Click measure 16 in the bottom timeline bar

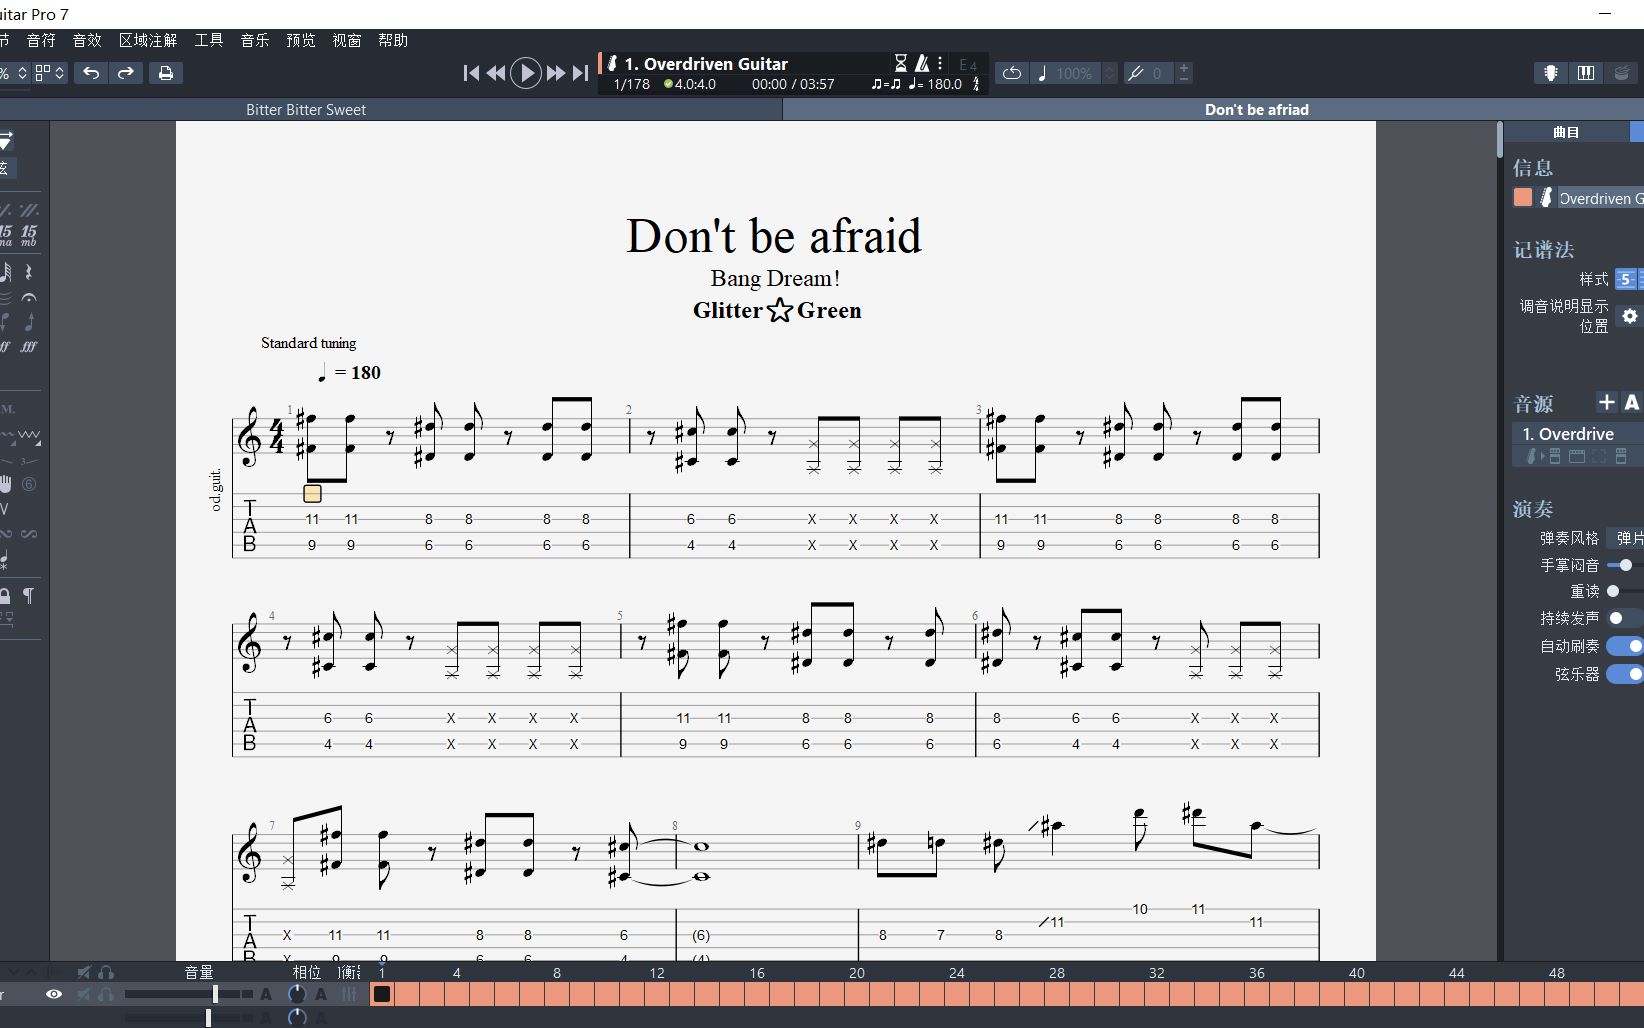(757, 994)
